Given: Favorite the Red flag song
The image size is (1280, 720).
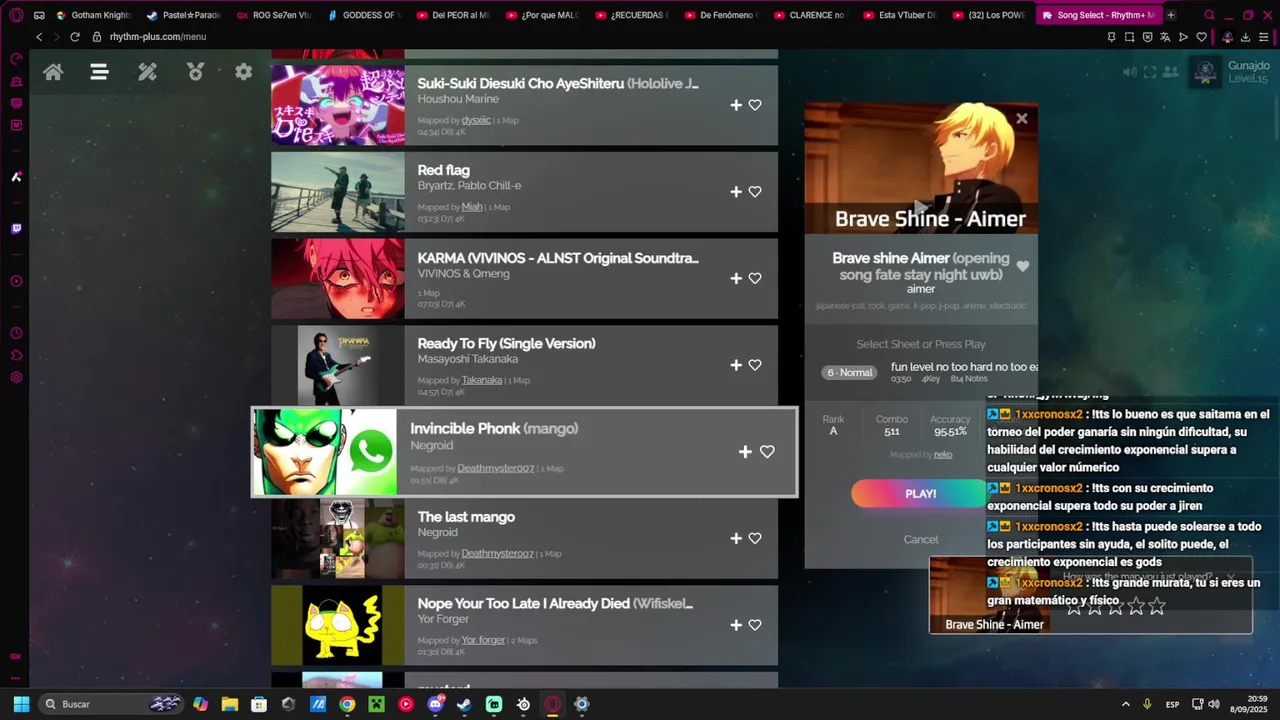Looking at the screenshot, I should (x=755, y=192).
